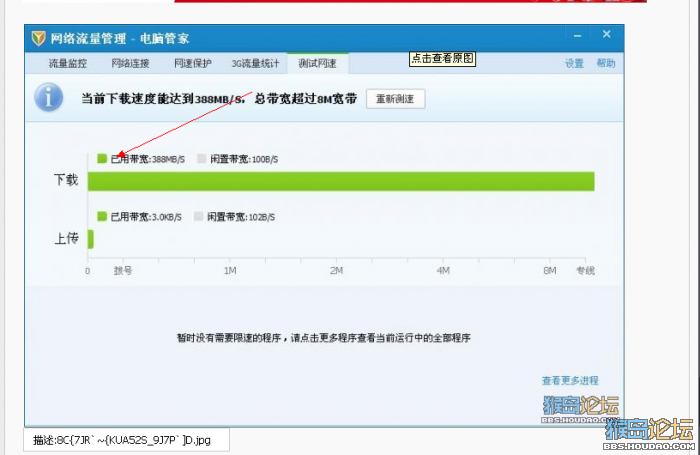Click the green swatch beside 已用带宽:388MB/S
700x455 pixels.
102,158
